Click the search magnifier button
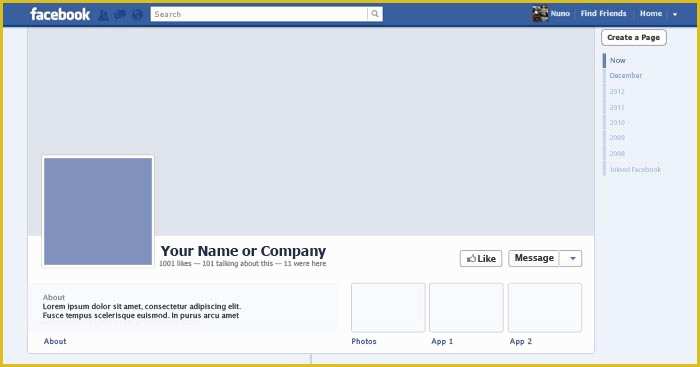 pos(375,14)
